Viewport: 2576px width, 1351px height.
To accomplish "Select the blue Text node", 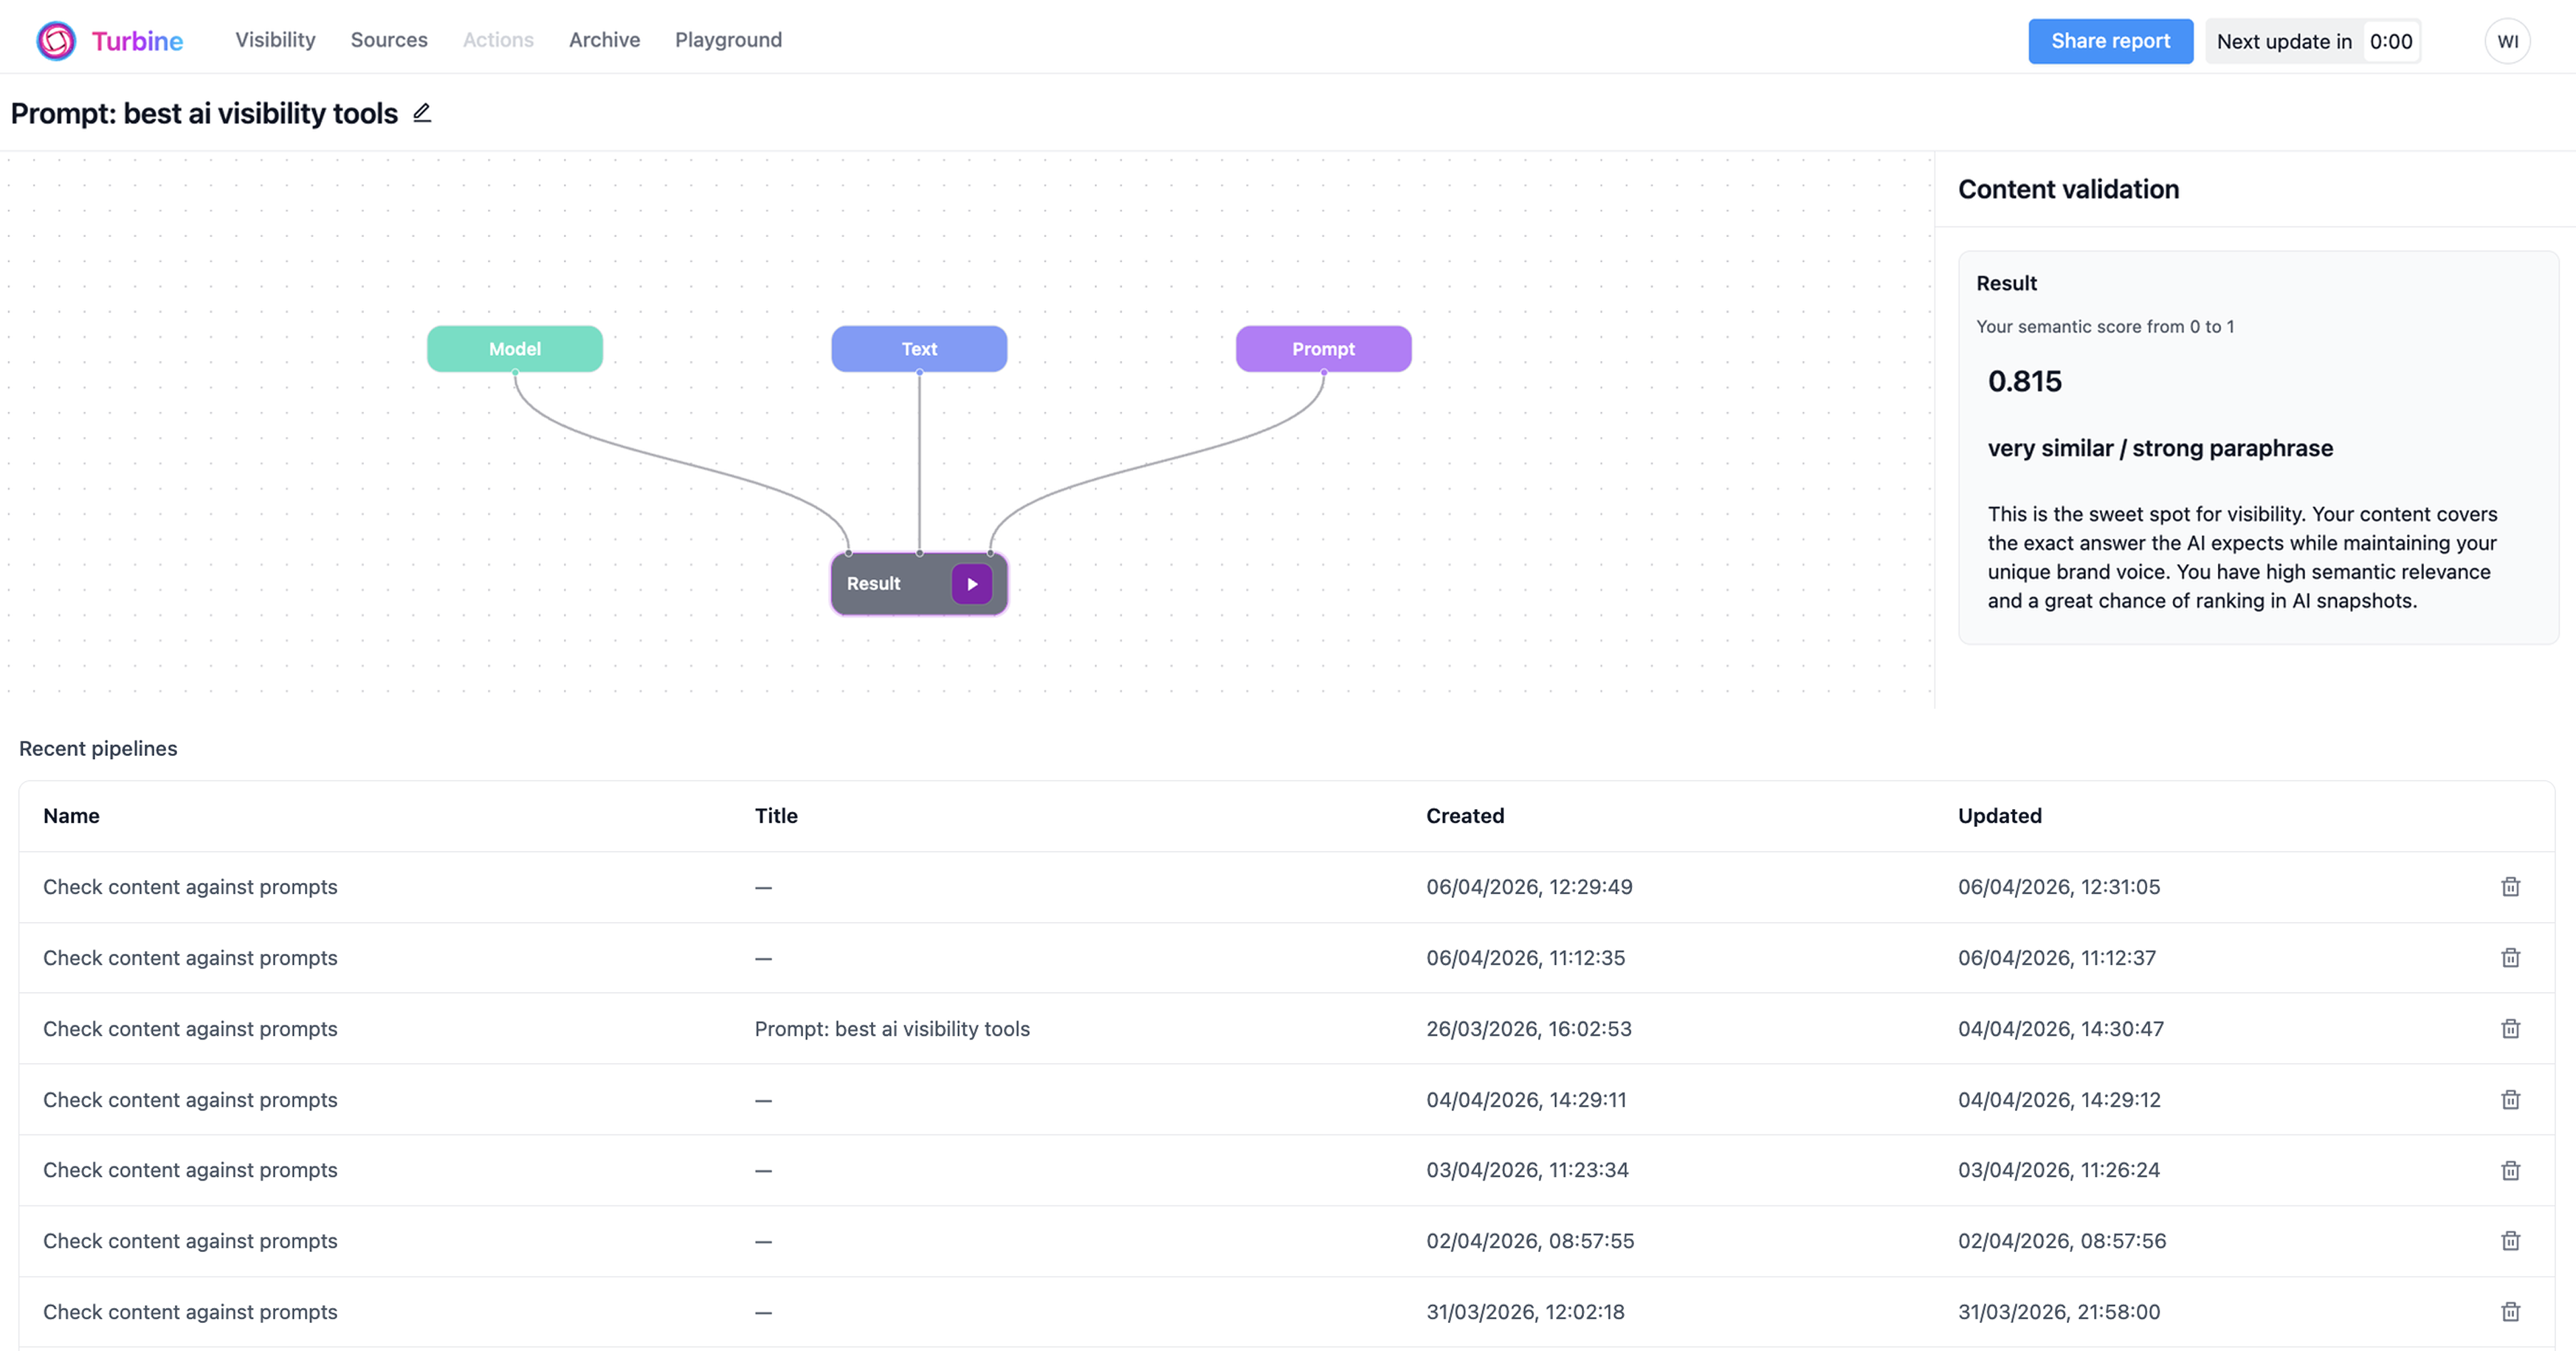I will tap(919, 349).
